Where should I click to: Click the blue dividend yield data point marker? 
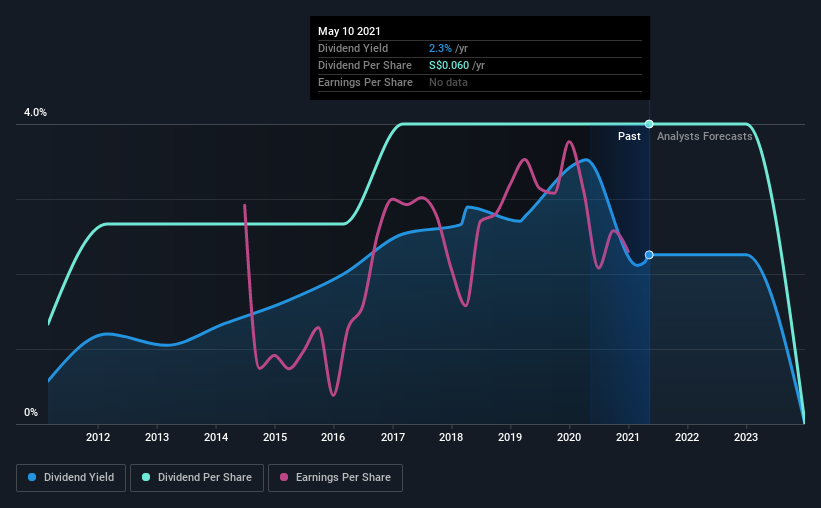649,255
